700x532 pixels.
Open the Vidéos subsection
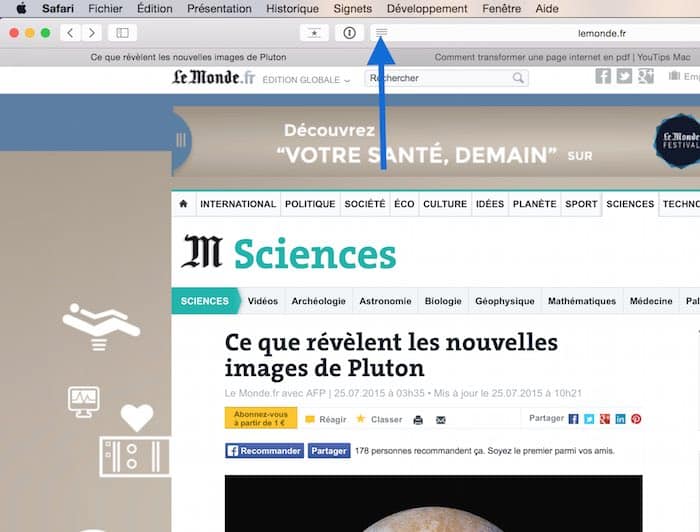(263, 301)
